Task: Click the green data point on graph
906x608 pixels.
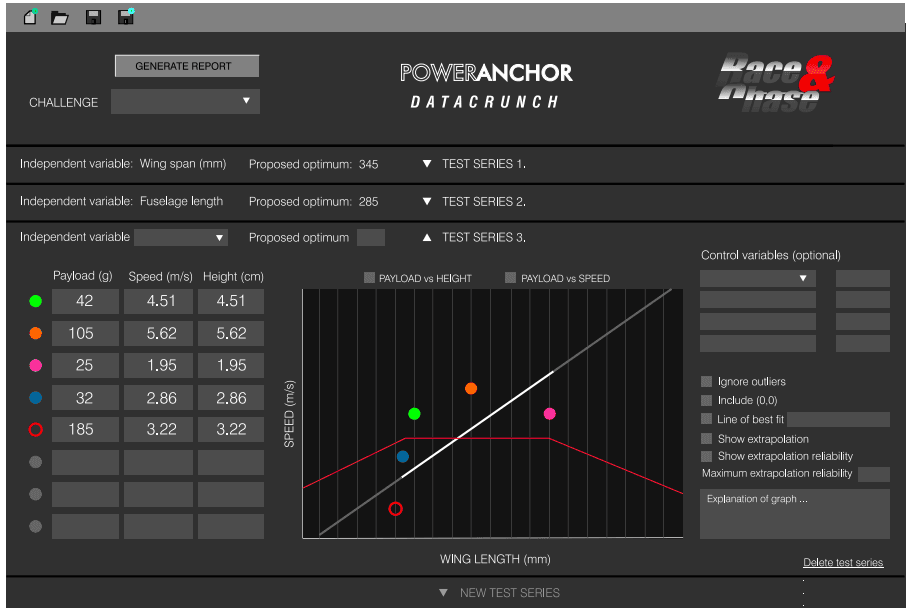Action: tap(414, 414)
